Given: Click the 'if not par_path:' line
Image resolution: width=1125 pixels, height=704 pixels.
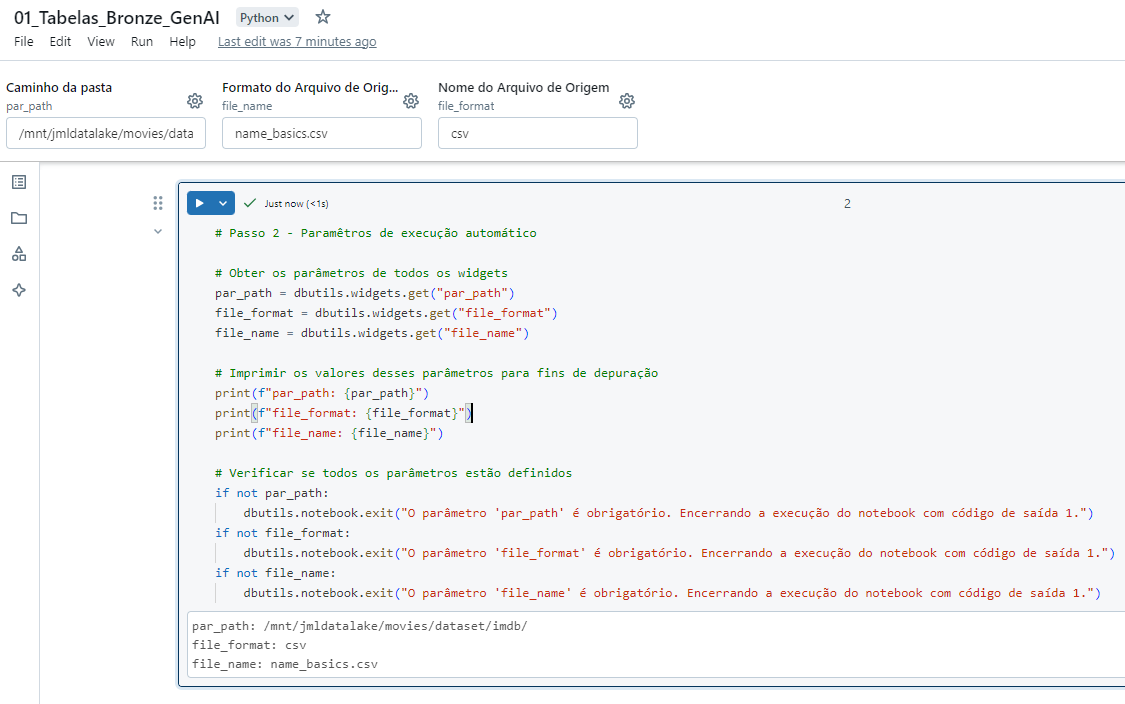Looking at the screenshot, I should click(271, 493).
